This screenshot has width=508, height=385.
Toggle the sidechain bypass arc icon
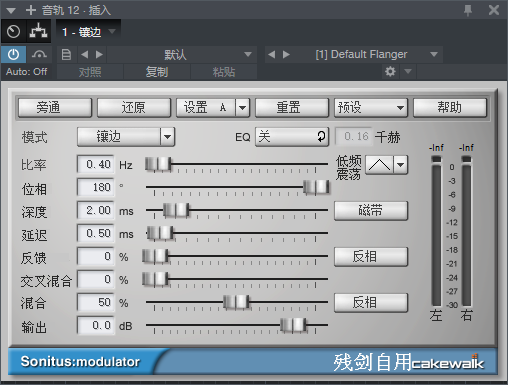click(x=39, y=54)
